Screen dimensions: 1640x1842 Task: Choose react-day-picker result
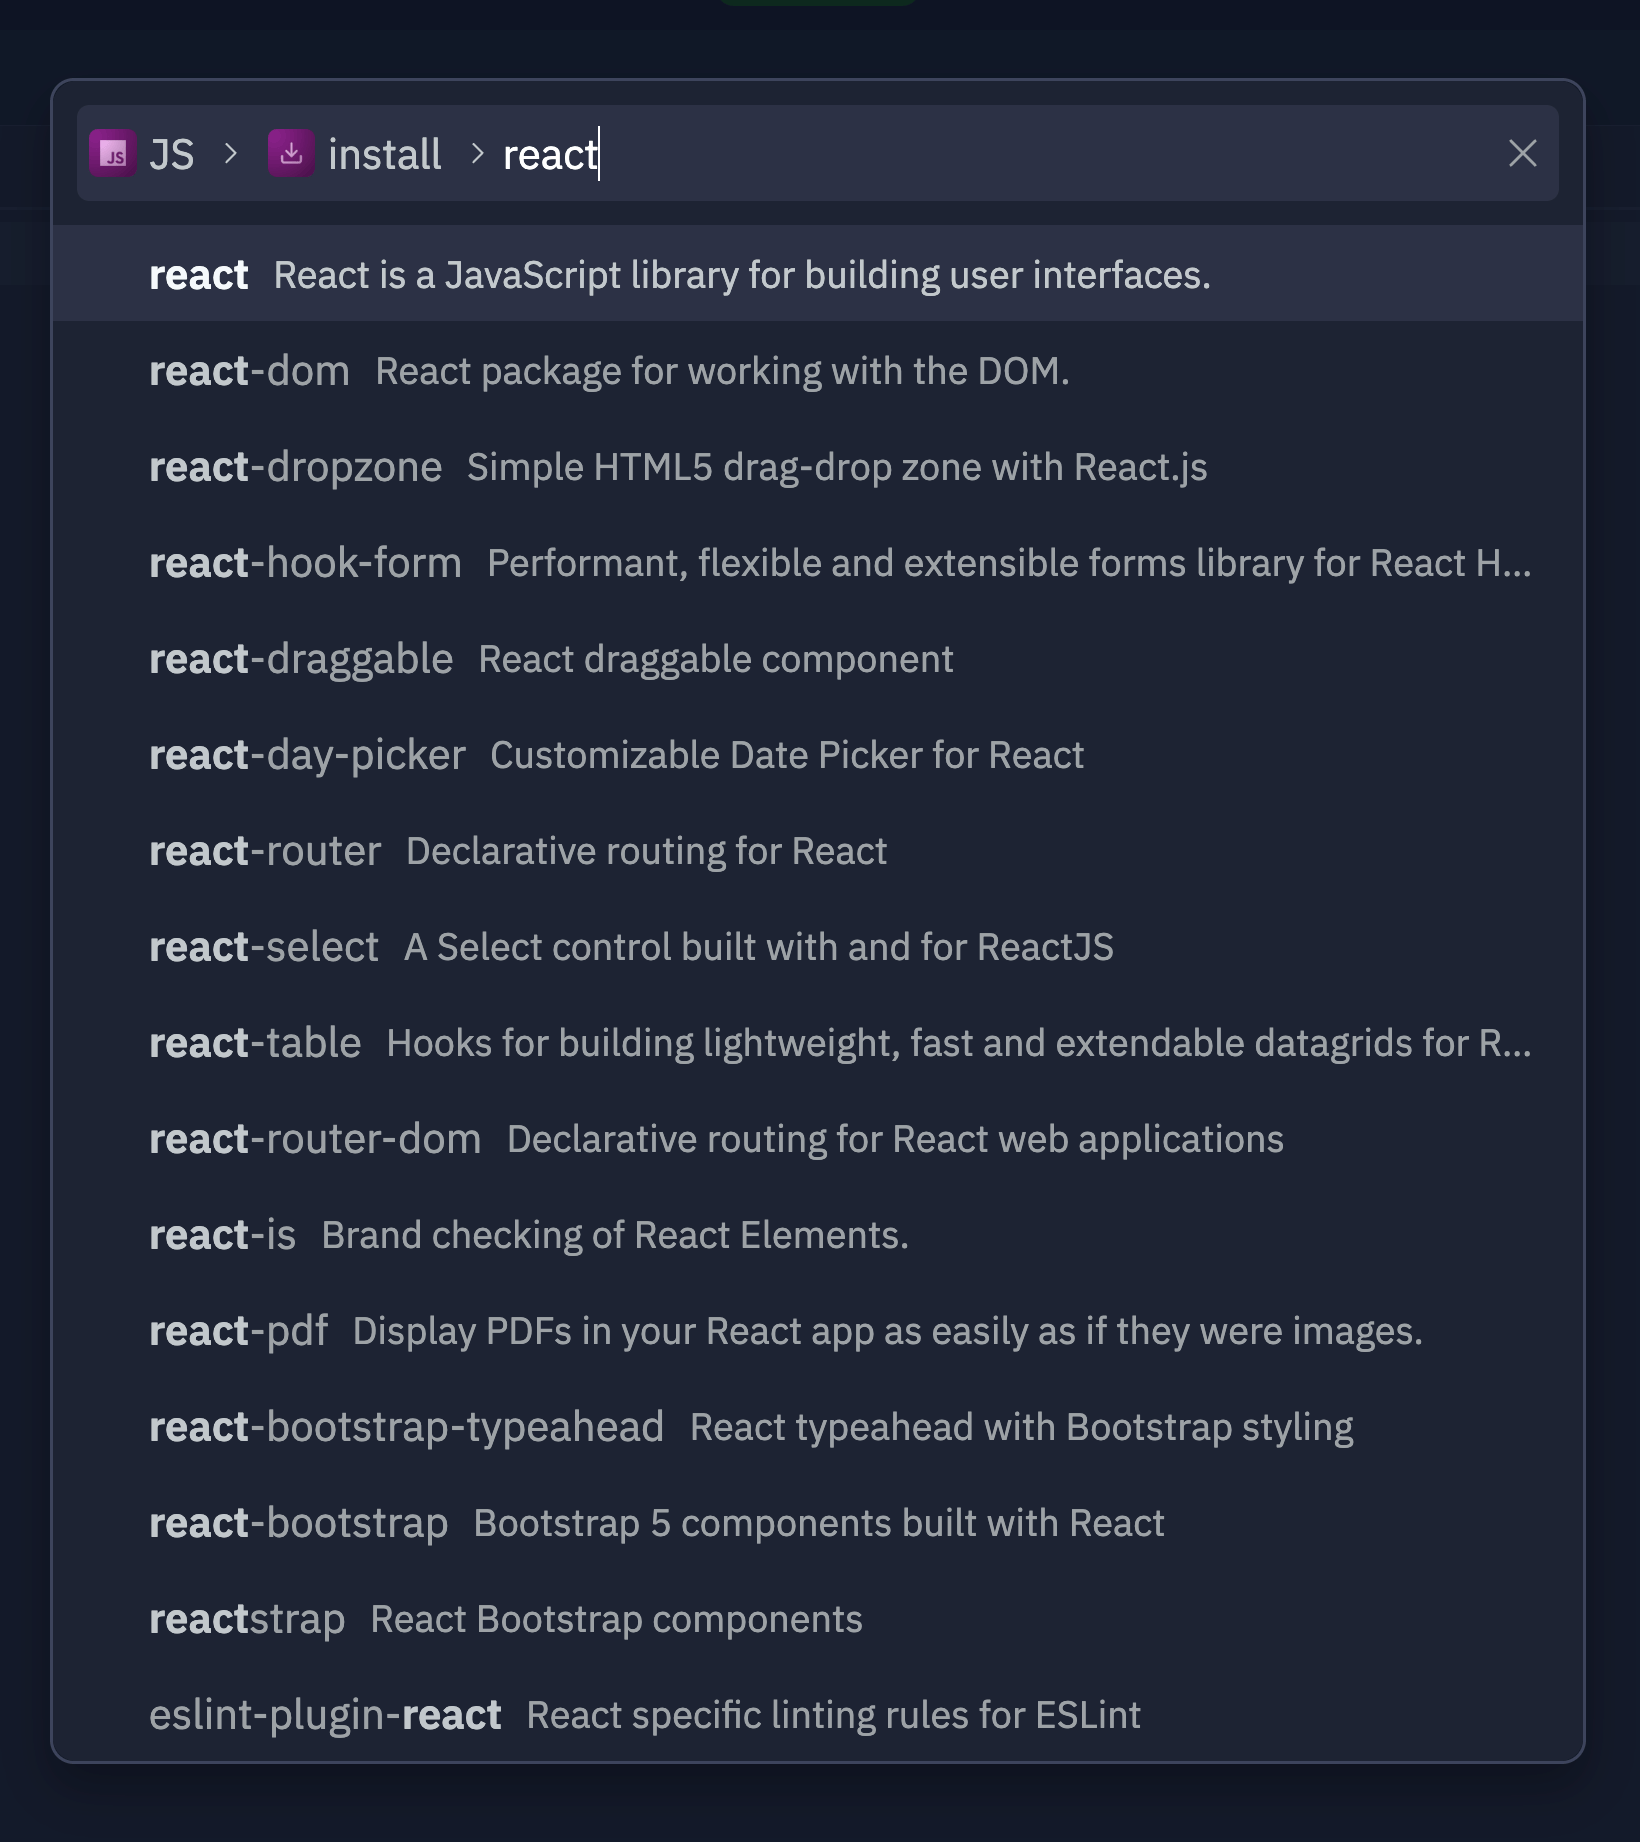click(818, 754)
